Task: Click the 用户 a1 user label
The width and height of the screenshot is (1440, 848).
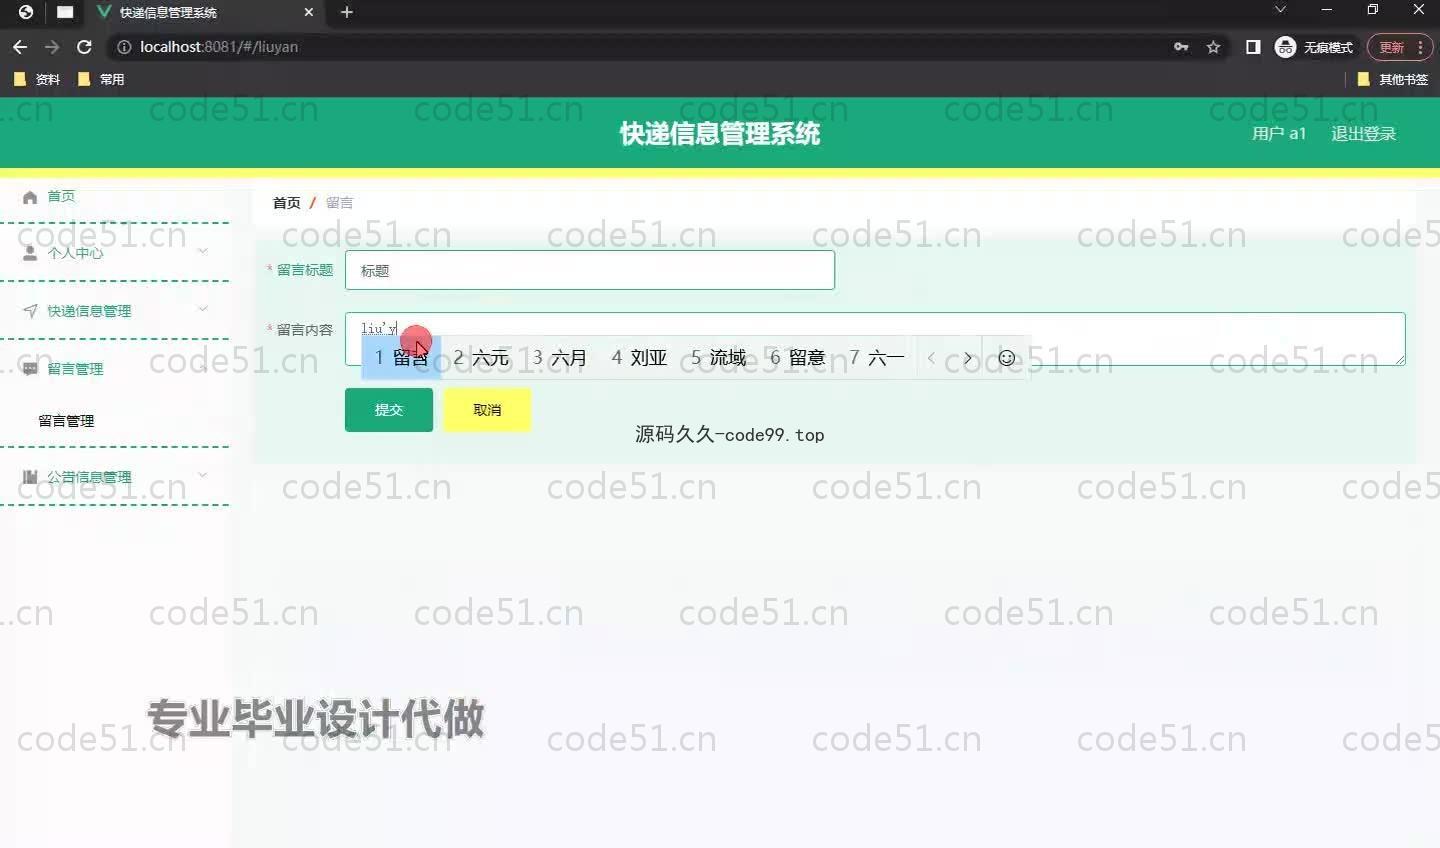Action: point(1279,134)
